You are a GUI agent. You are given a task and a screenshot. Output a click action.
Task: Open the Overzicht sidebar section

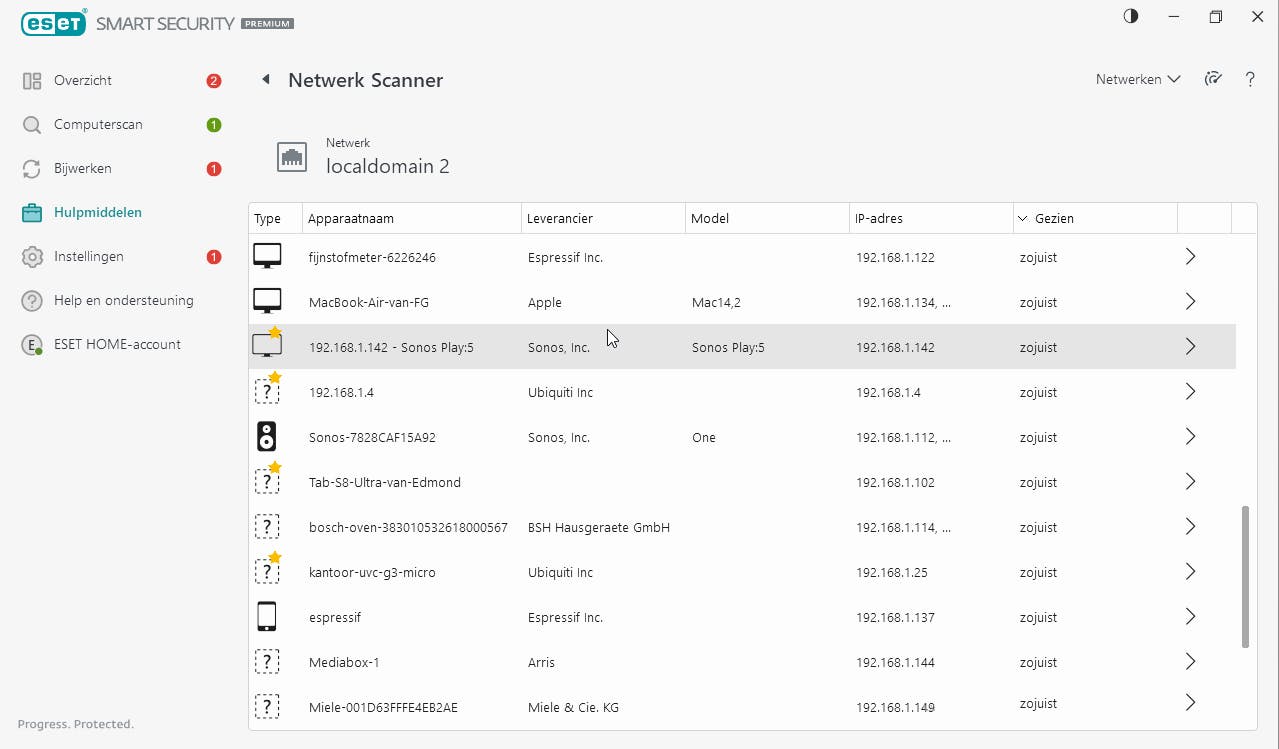pos(83,80)
